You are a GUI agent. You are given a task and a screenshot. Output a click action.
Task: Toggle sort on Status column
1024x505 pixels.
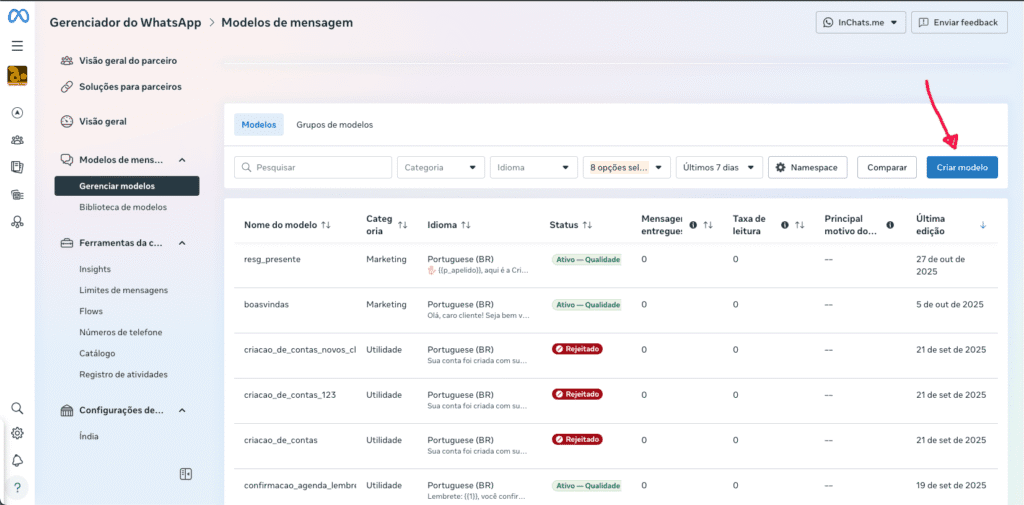(587, 225)
